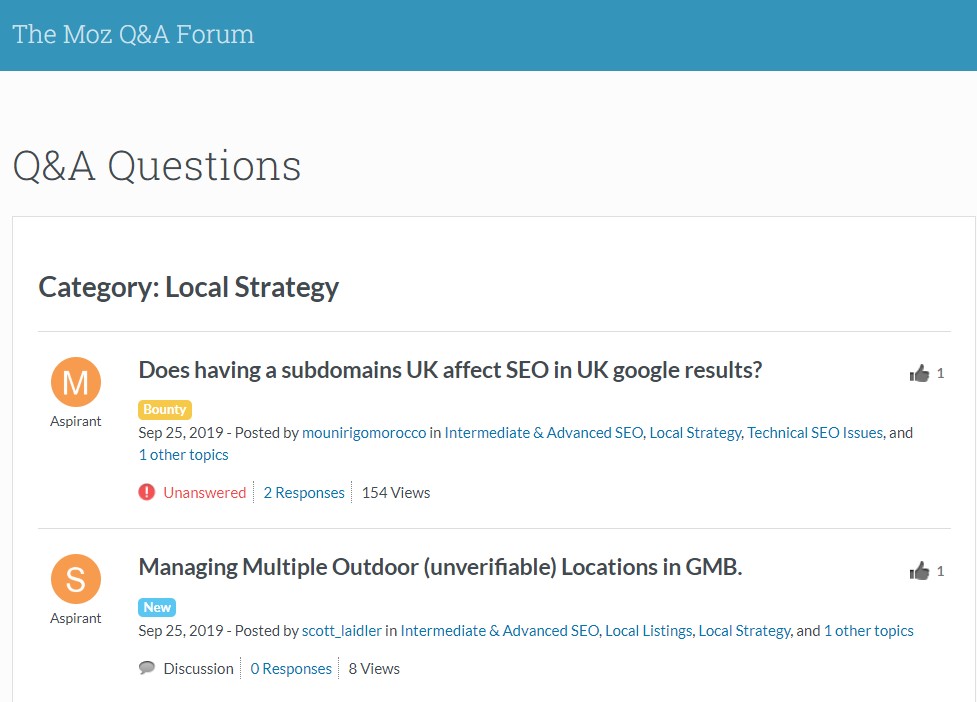Select the Aspirant rank label under scott_laidler

[75, 618]
